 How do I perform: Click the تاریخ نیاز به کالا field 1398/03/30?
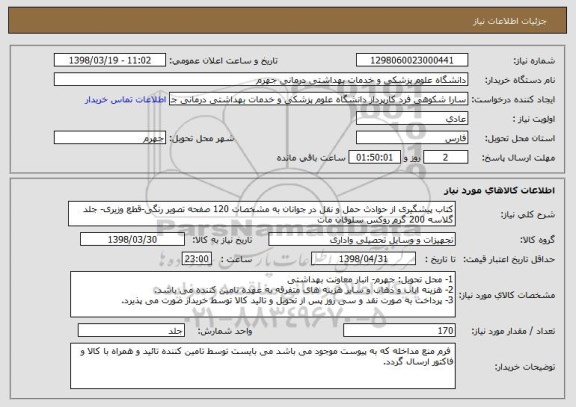tap(132, 239)
